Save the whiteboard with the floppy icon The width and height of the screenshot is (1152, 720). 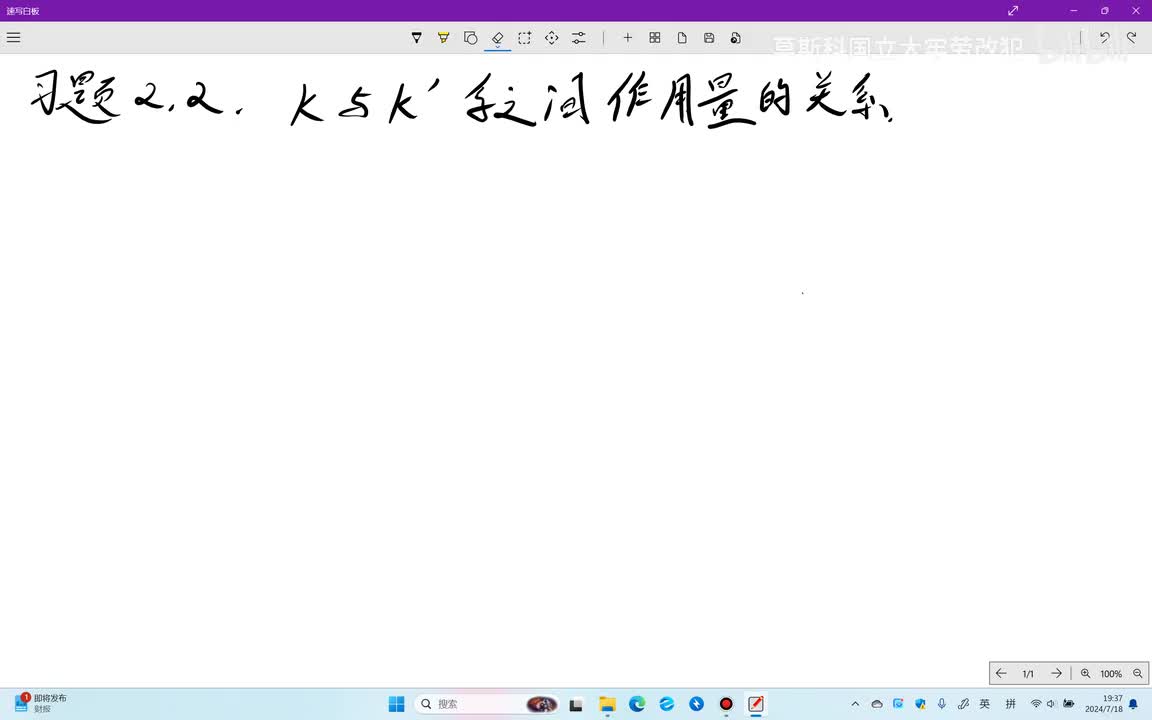(709, 37)
